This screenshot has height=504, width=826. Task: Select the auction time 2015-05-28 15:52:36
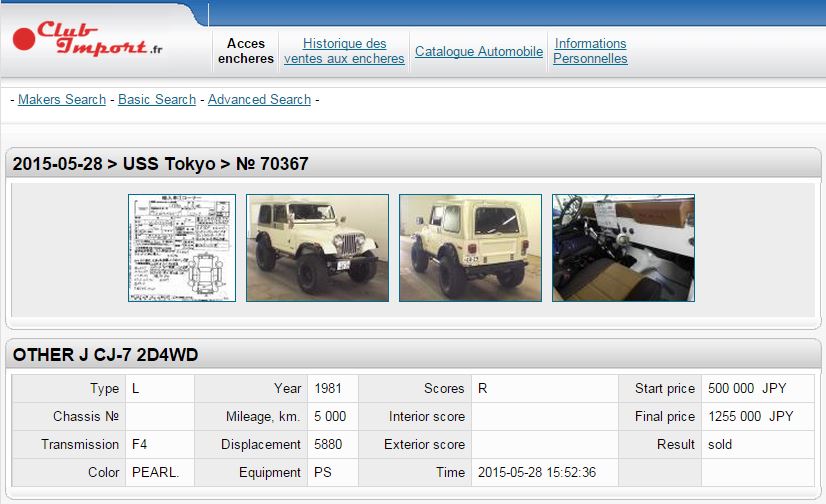pyautogui.click(x=537, y=472)
